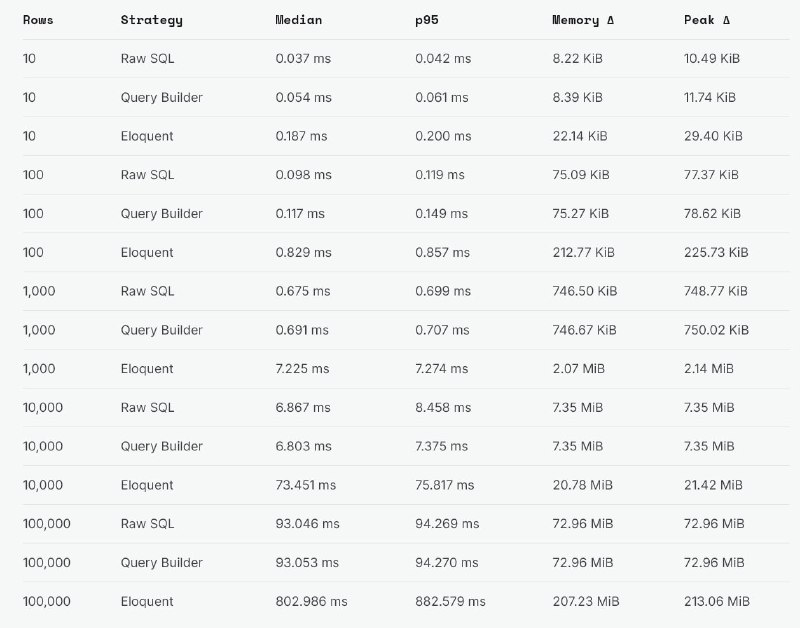
Task: Click the 75.817 ms p95 value
Action: coord(444,485)
